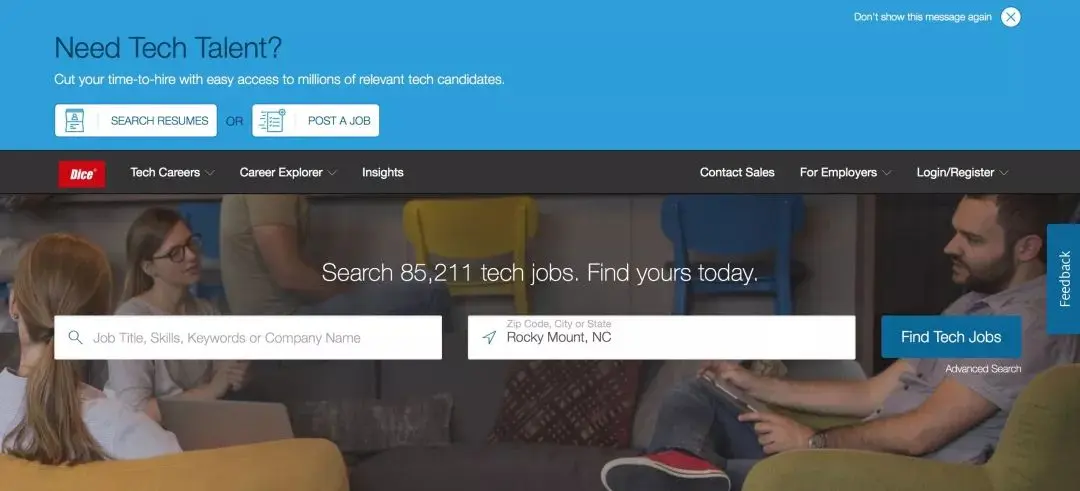Expand the For Employers chevron
1080x491 pixels.
[x=886, y=173]
